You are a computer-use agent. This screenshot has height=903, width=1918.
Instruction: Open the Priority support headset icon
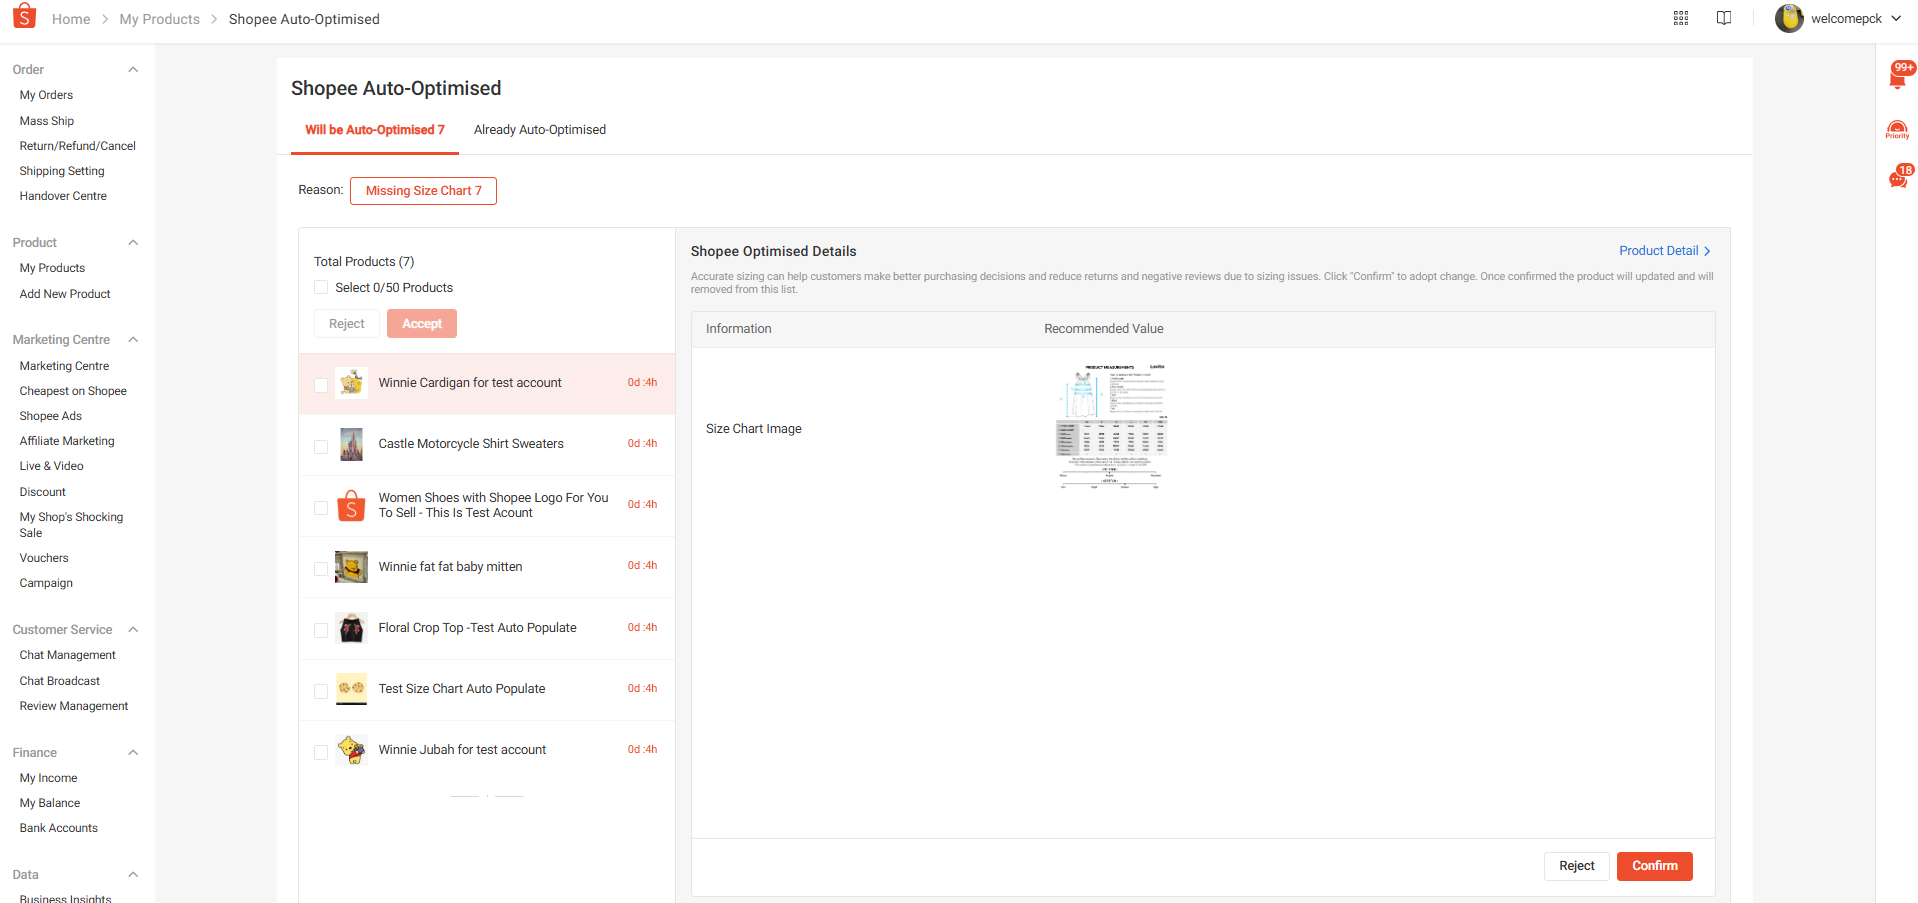click(1897, 130)
